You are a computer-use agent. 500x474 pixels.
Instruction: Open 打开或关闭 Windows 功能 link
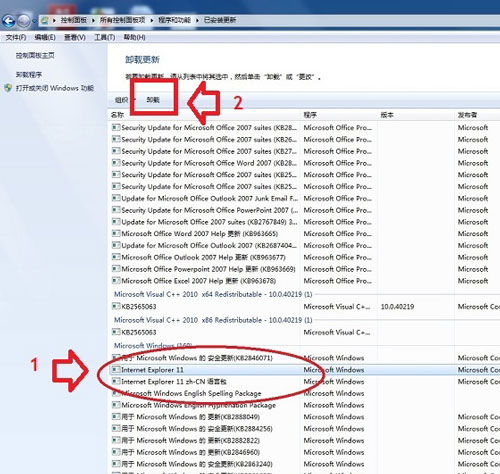55,88
